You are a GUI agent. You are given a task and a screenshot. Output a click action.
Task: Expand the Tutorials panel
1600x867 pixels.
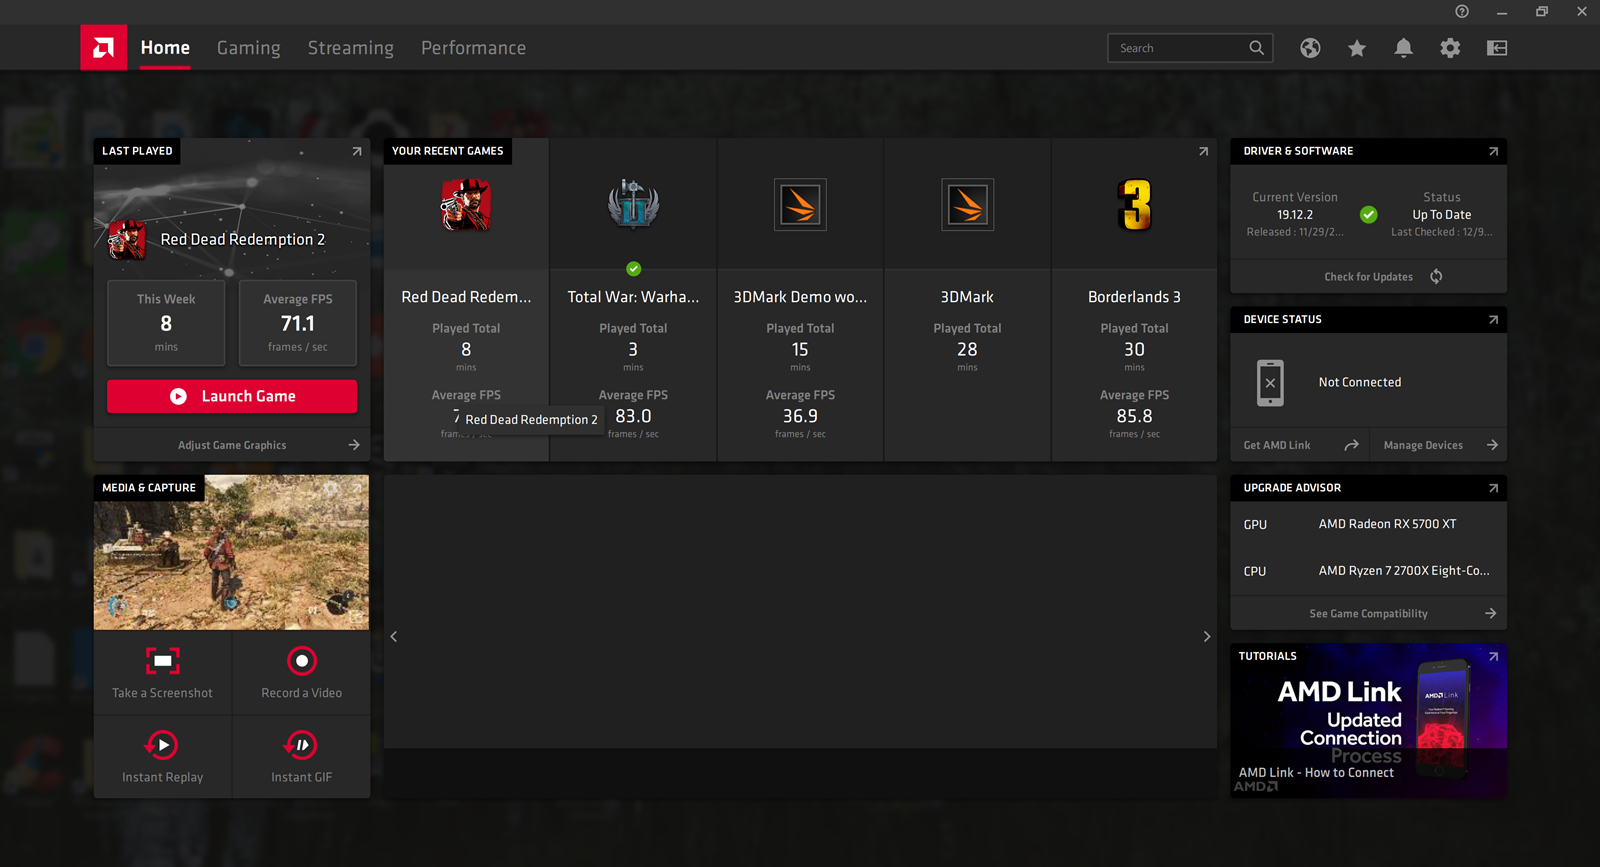pos(1493,656)
